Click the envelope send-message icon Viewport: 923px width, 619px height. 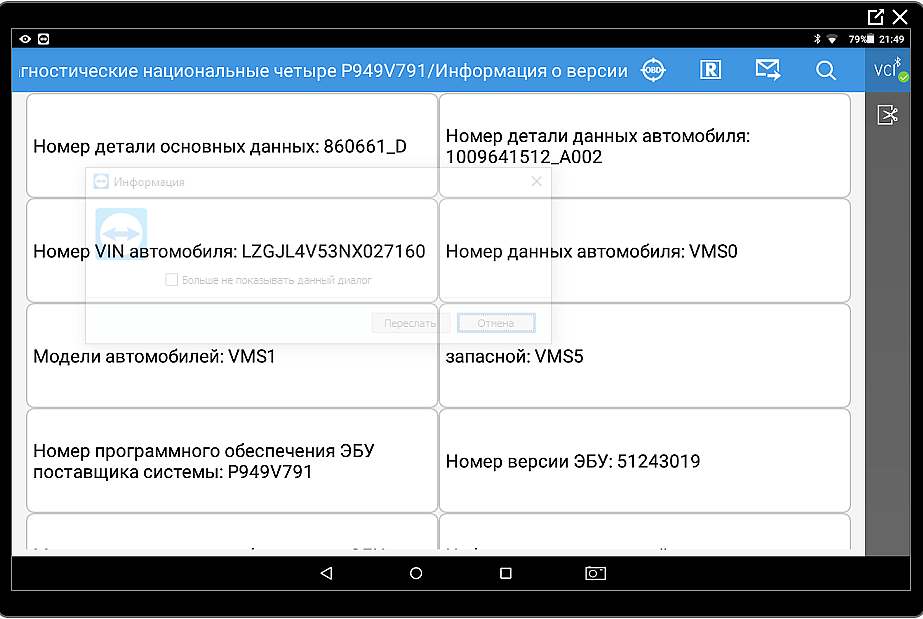click(x=767, y=70)
